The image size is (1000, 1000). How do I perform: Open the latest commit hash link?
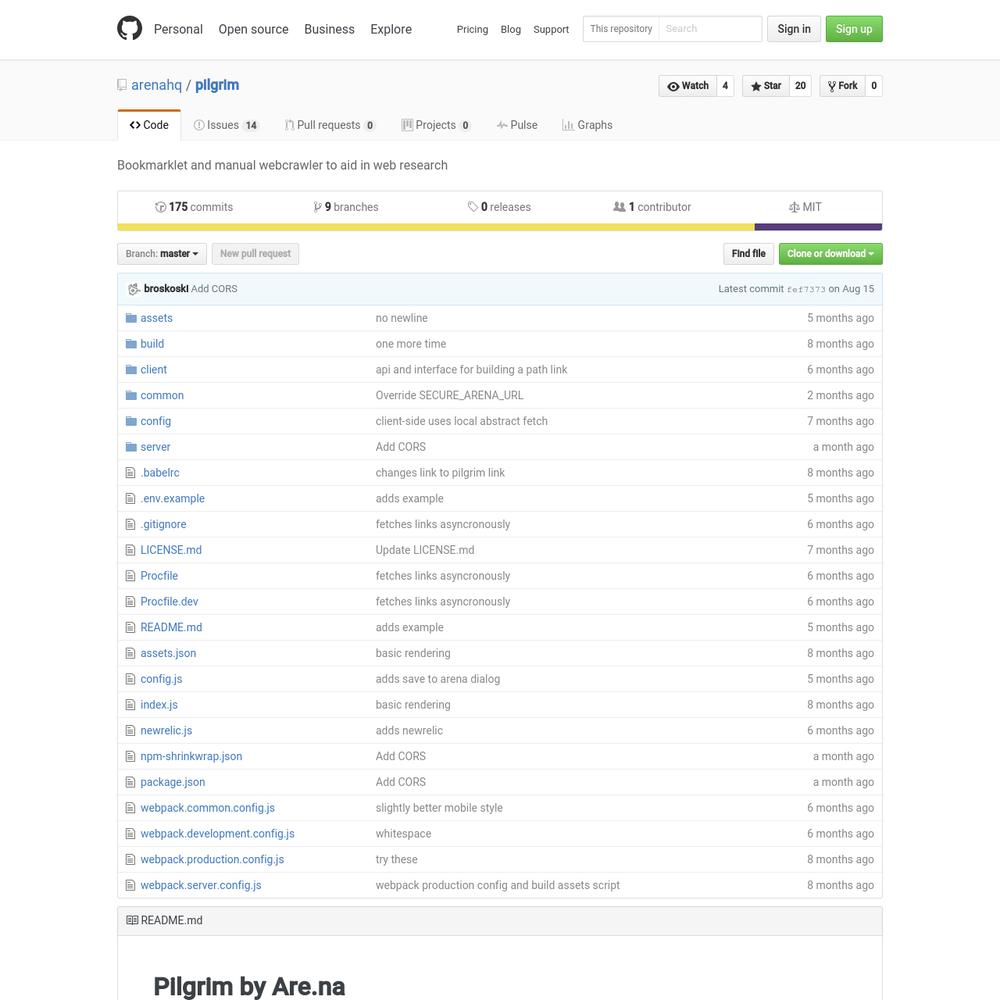coord(806,290)
